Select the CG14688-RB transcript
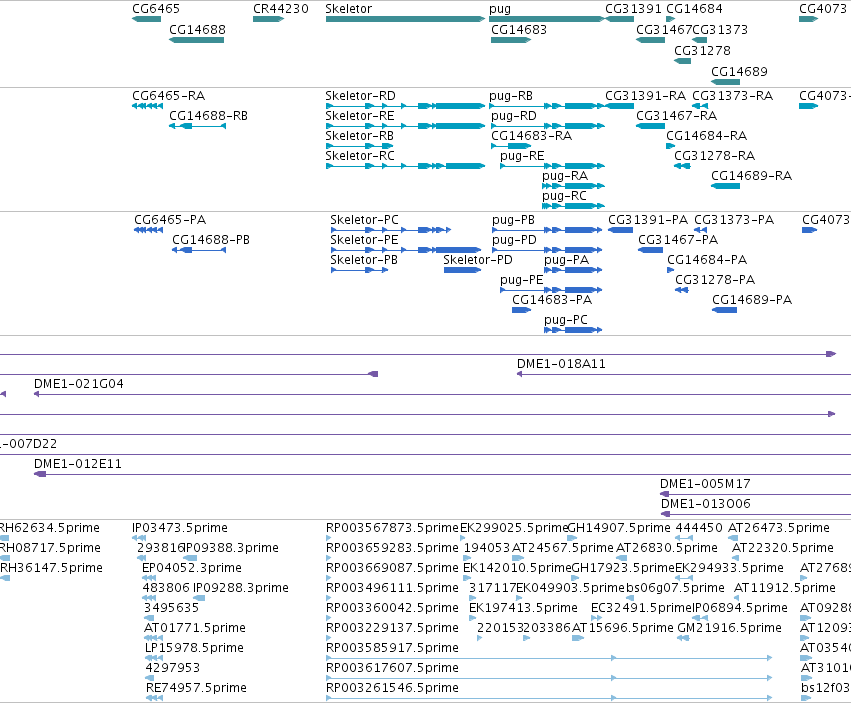The width and height of the screenshot is (851, 703). pos(198,126)
